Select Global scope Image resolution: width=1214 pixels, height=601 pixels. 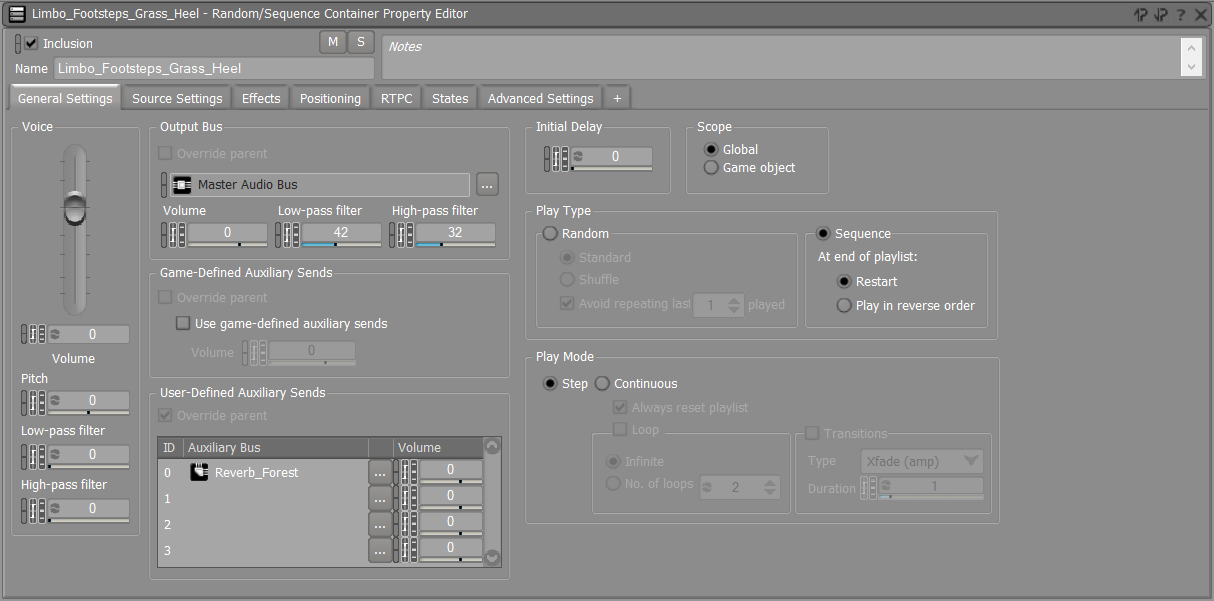point(711,149)
